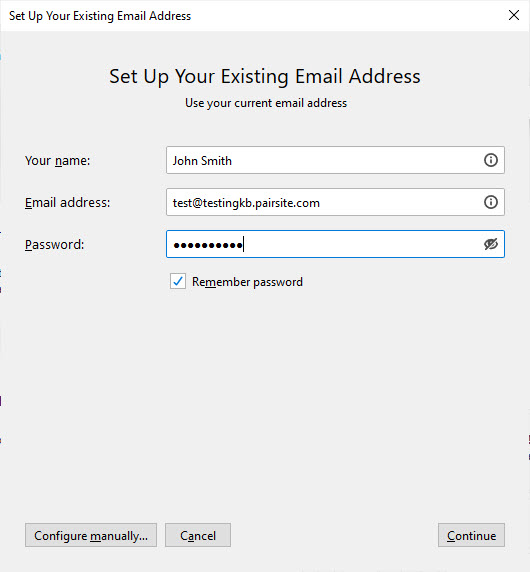Click the "Password:" label
The width and height of the screenshot is (530, 572).
54,244
